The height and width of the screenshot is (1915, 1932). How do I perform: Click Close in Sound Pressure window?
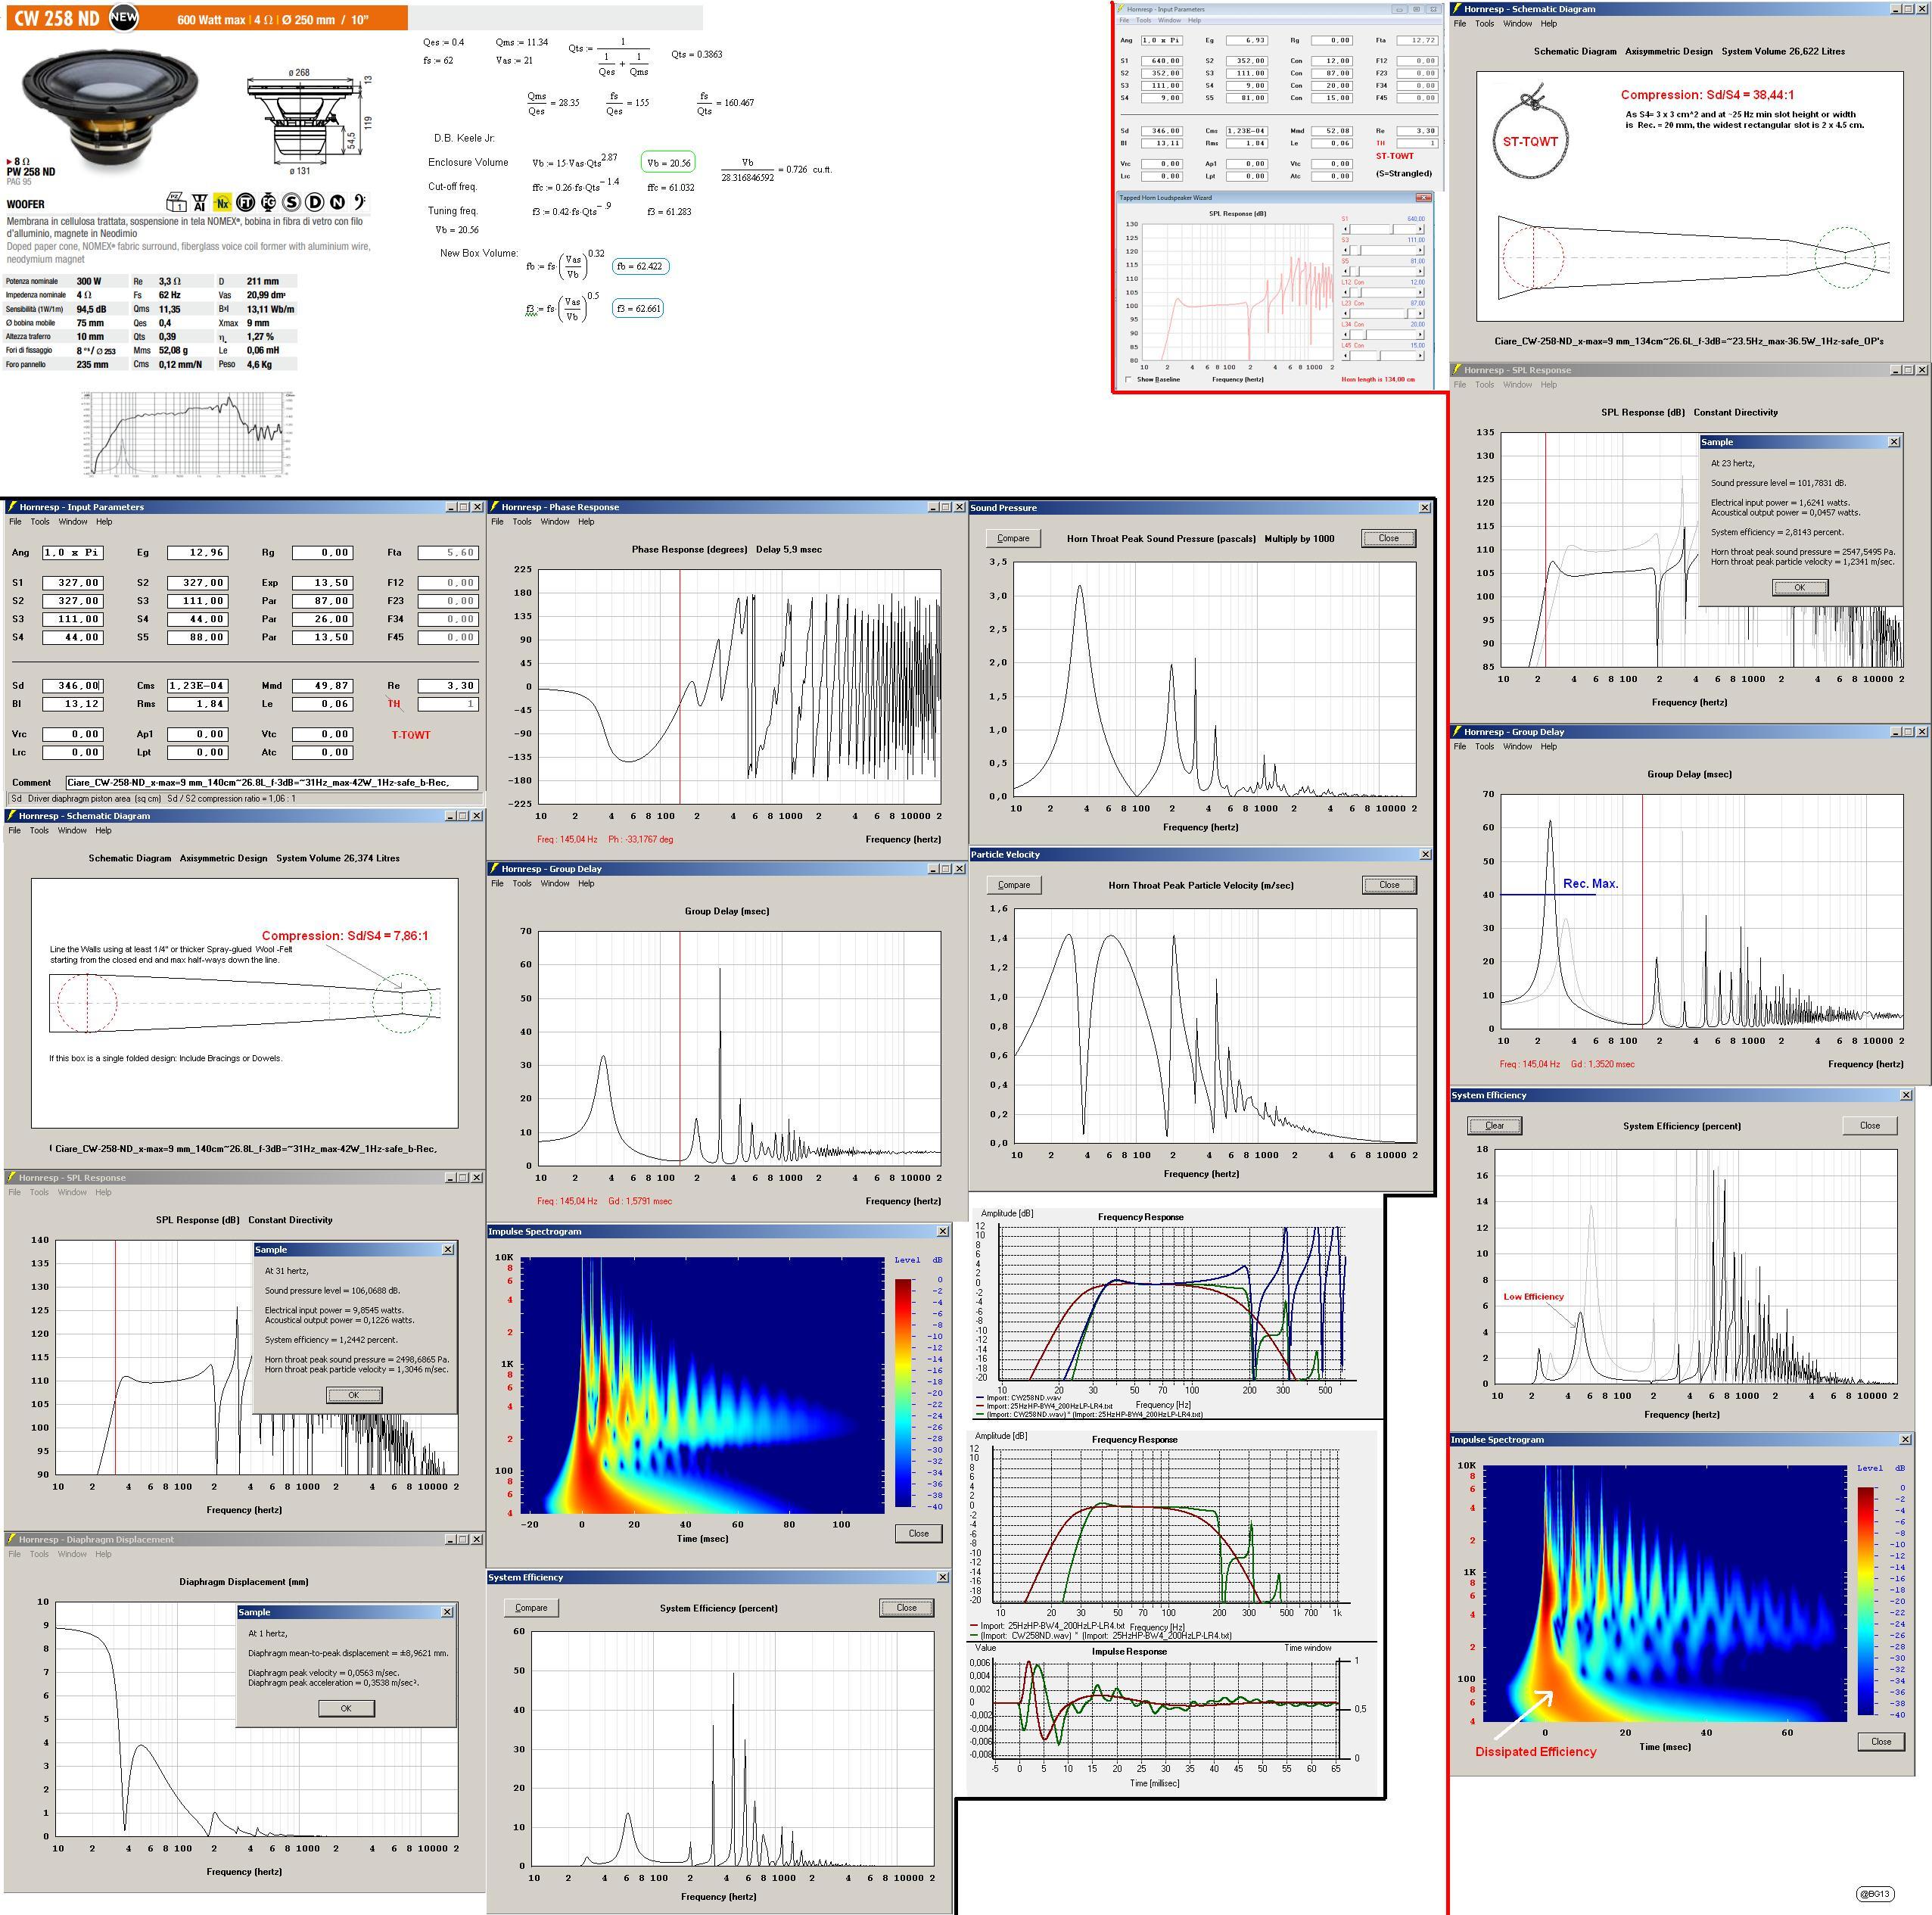coord(1389,538)
